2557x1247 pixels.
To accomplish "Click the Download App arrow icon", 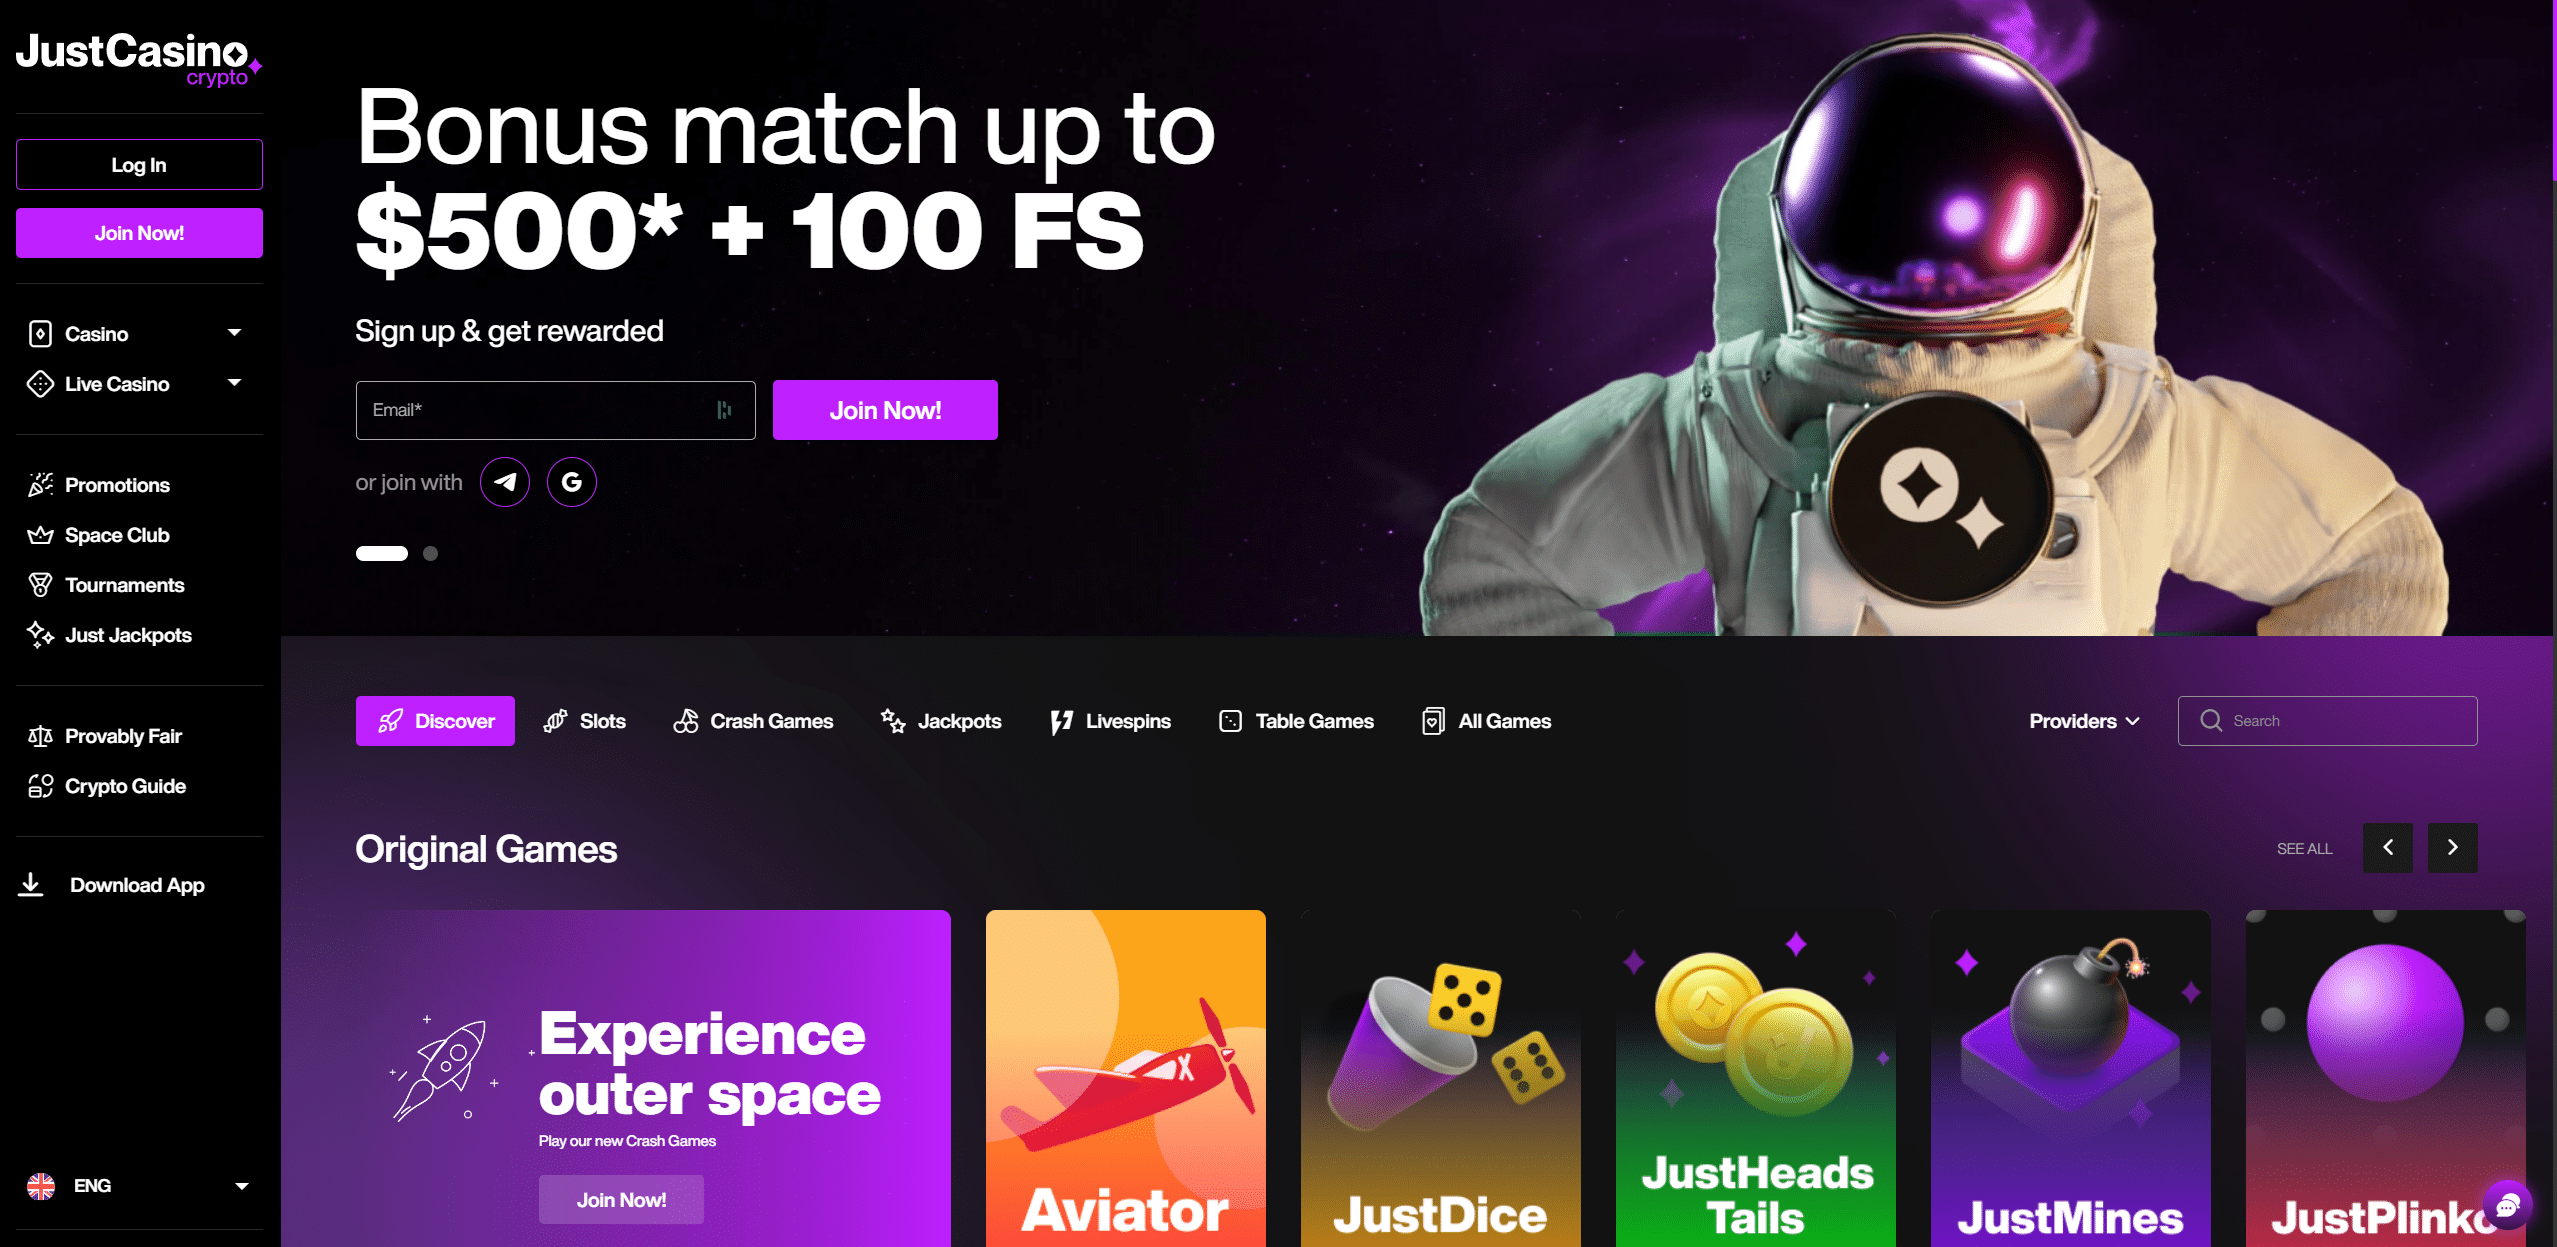I will tap(31, 885).
